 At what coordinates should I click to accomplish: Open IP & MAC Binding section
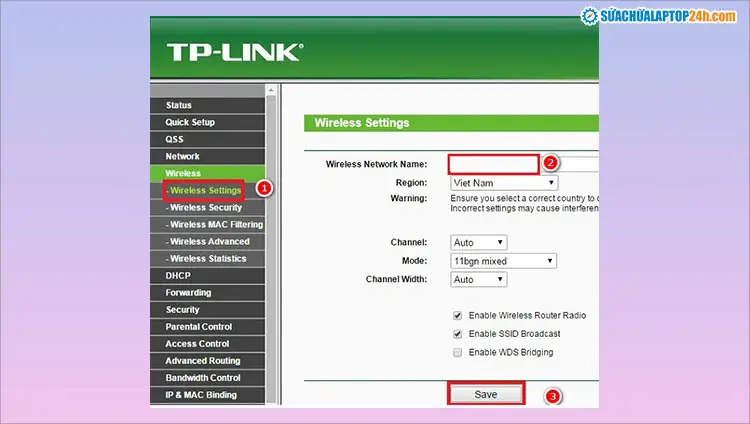point(207,395)
